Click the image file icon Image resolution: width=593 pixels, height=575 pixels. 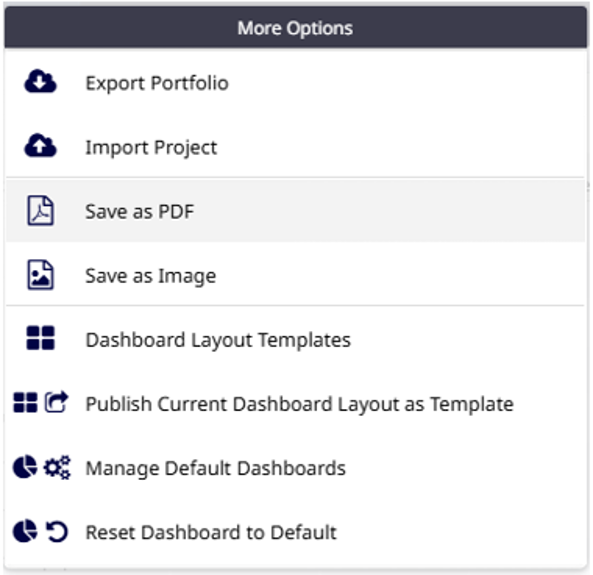coord(40,275)
